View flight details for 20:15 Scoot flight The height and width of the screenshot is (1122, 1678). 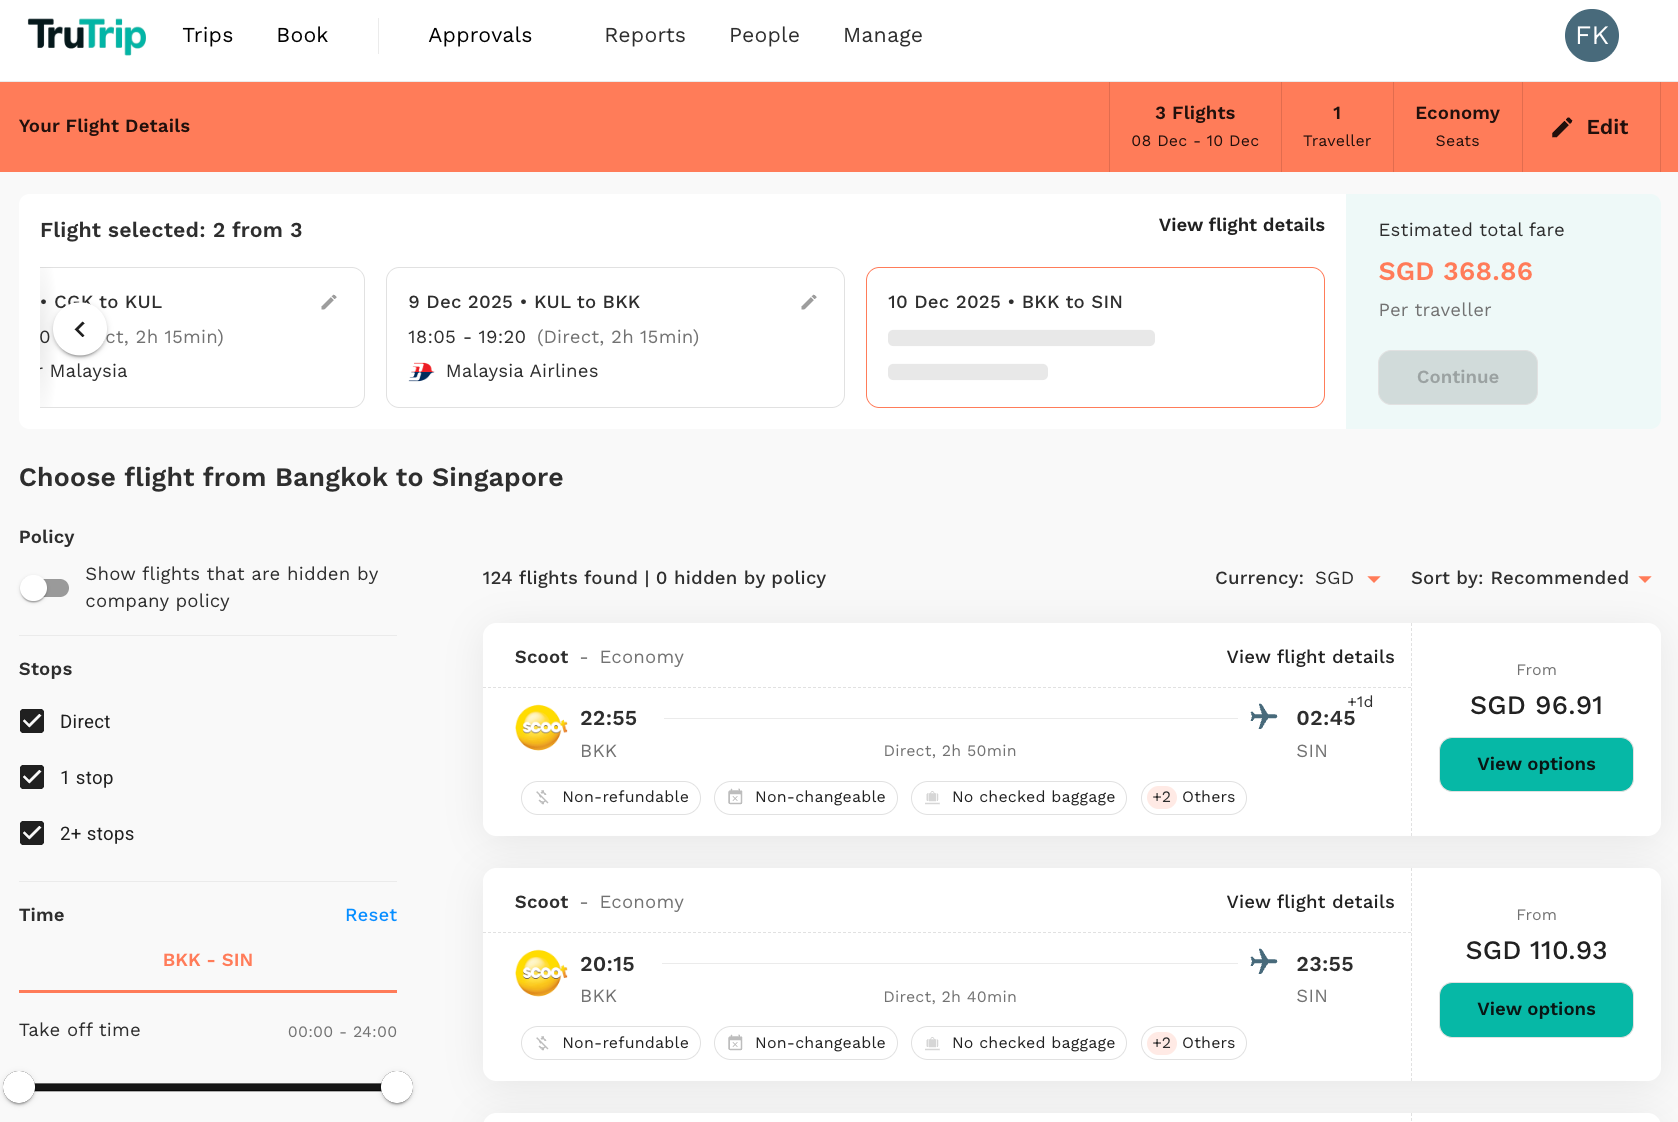coord(1310,902)
